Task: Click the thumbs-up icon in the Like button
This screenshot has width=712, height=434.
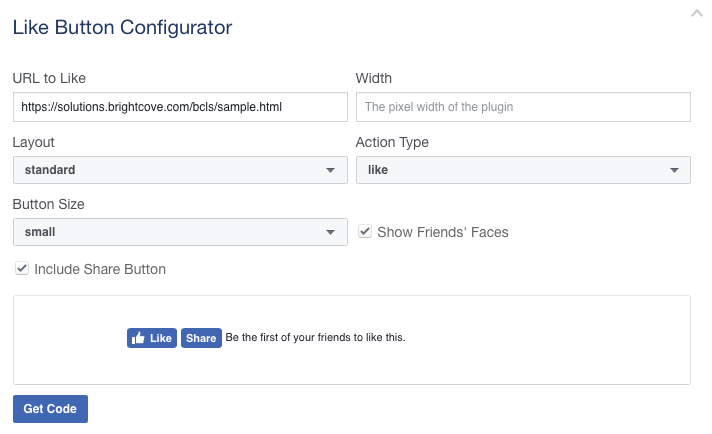Action: (x=138, y=338)
